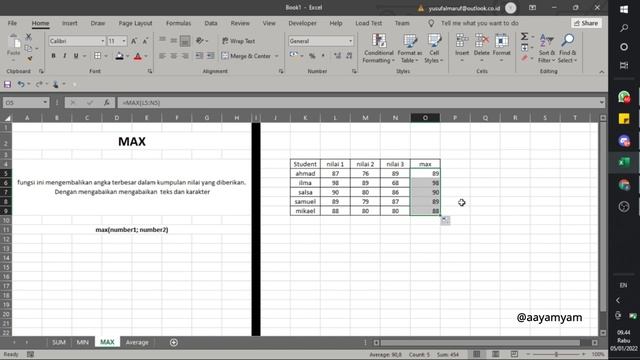Select the SUM sheet tab

[x=59, y=342]
